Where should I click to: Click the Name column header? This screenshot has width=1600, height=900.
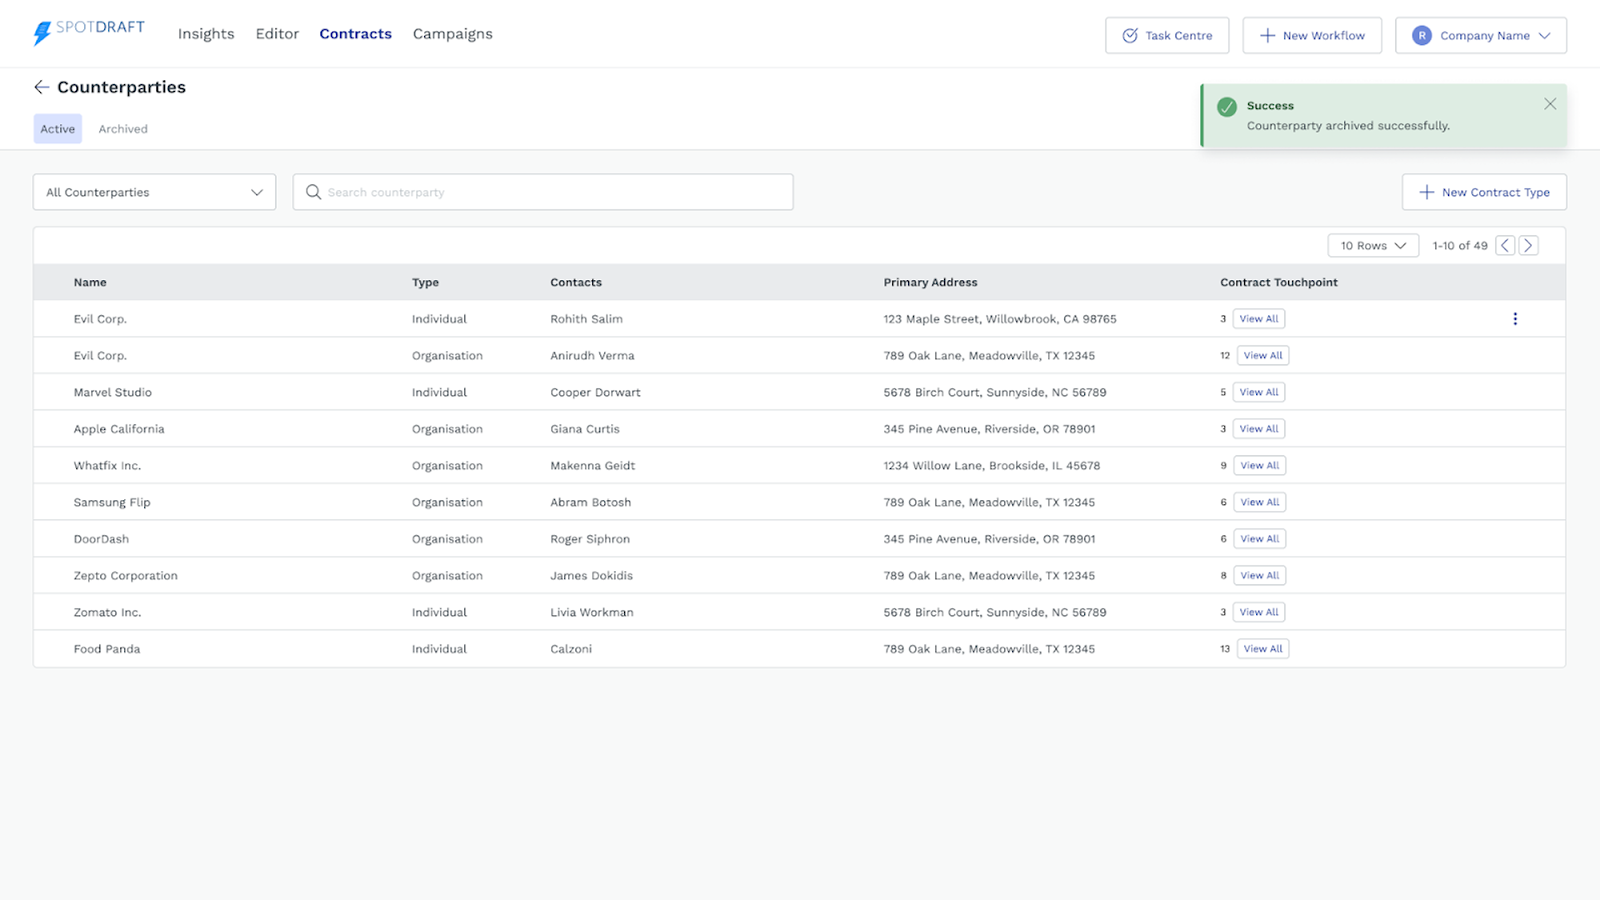(x=90, y=282)
